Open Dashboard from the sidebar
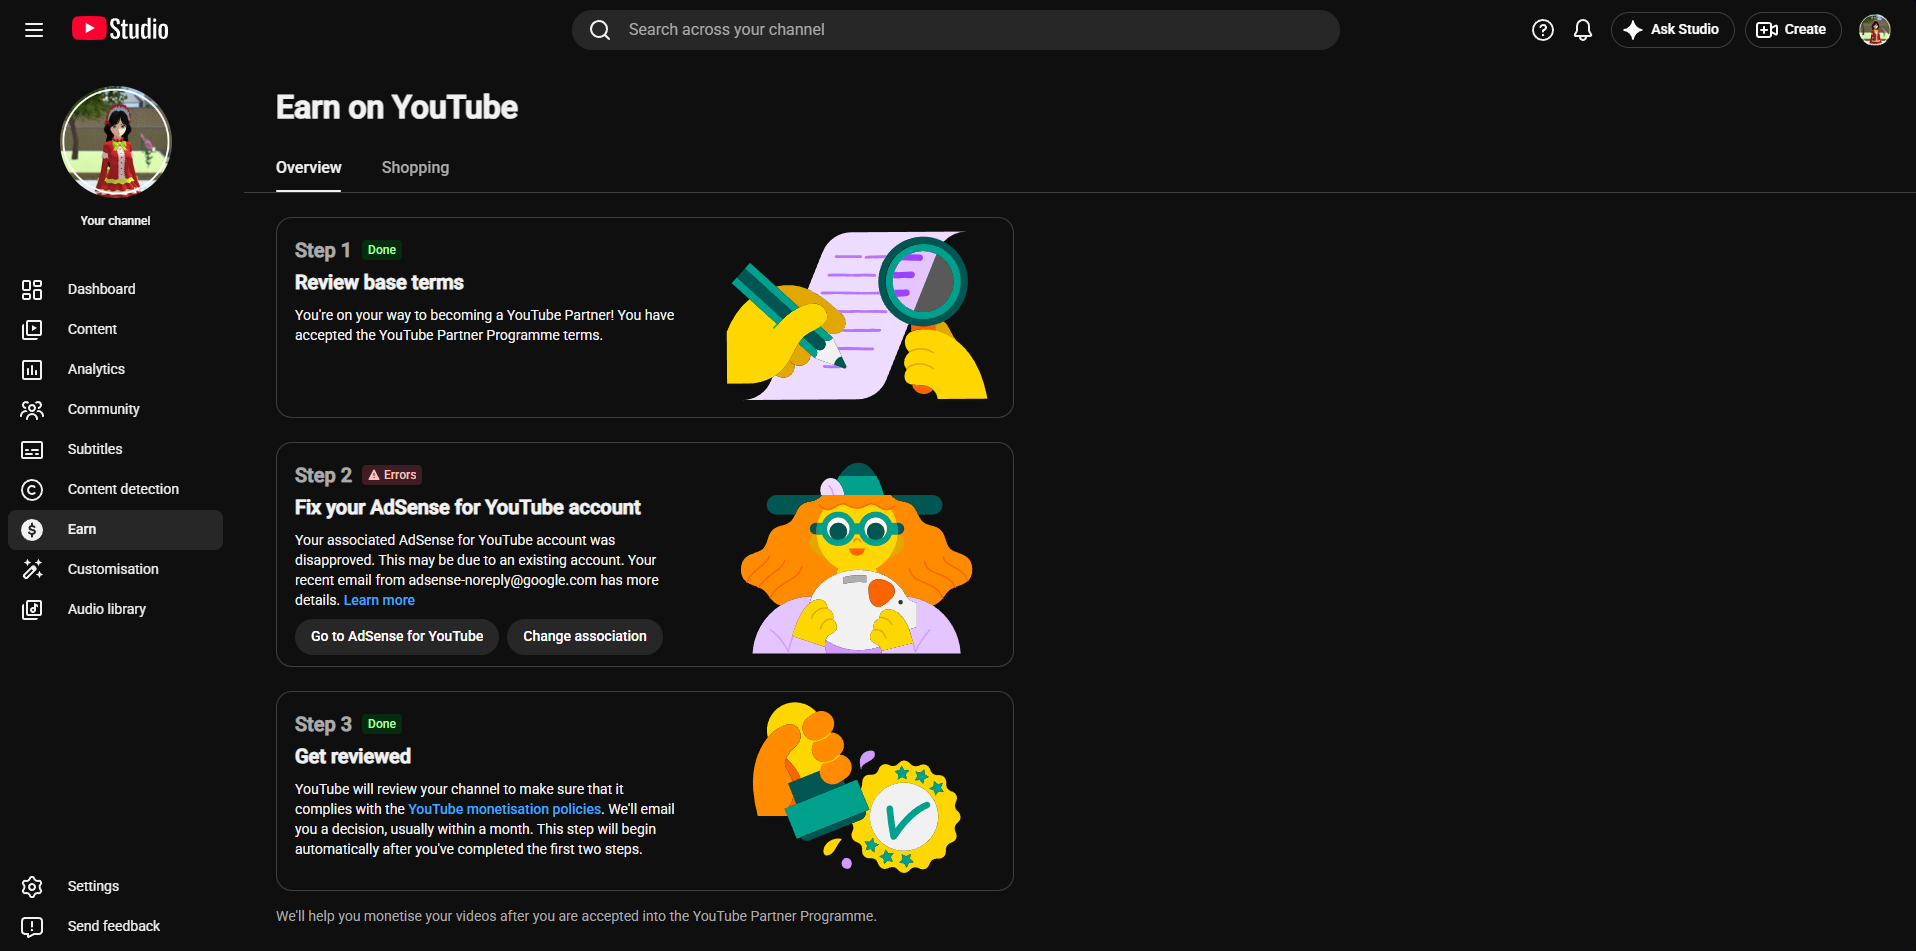Viewport: 1916px width, 951px height. 115,290
